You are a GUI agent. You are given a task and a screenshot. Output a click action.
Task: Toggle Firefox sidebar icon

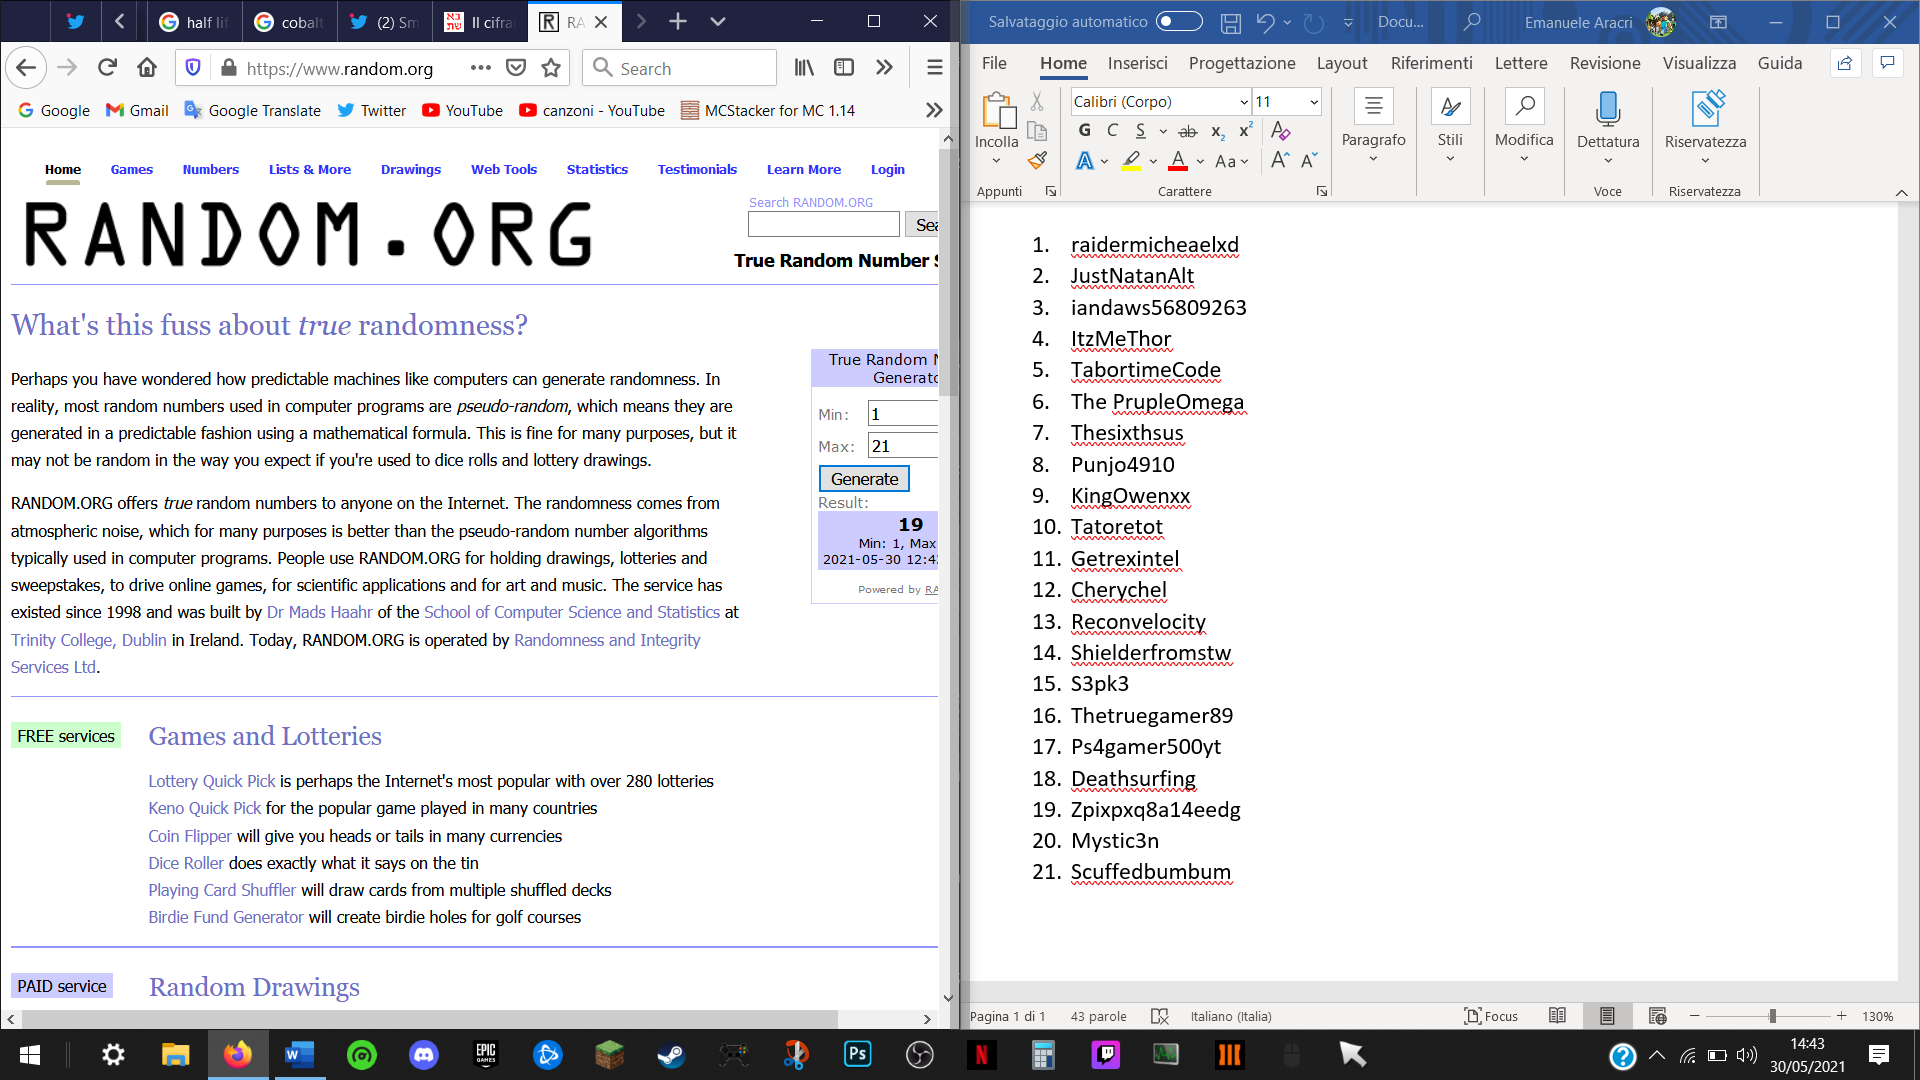click(844, 68)
